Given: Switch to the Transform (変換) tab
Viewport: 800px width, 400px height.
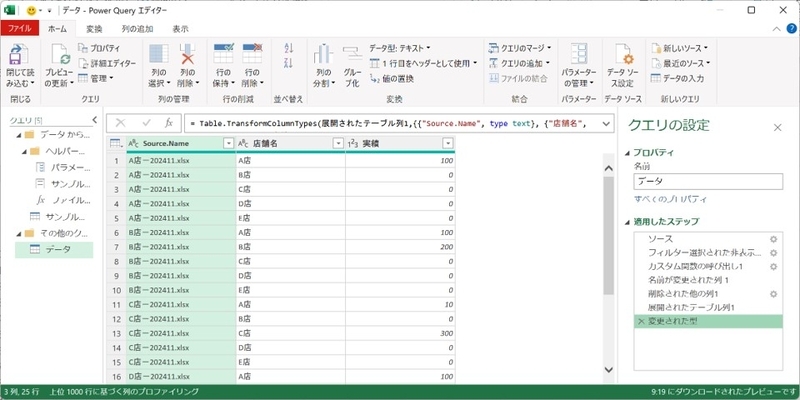Looking at the screenshot, I should (94, 29).
